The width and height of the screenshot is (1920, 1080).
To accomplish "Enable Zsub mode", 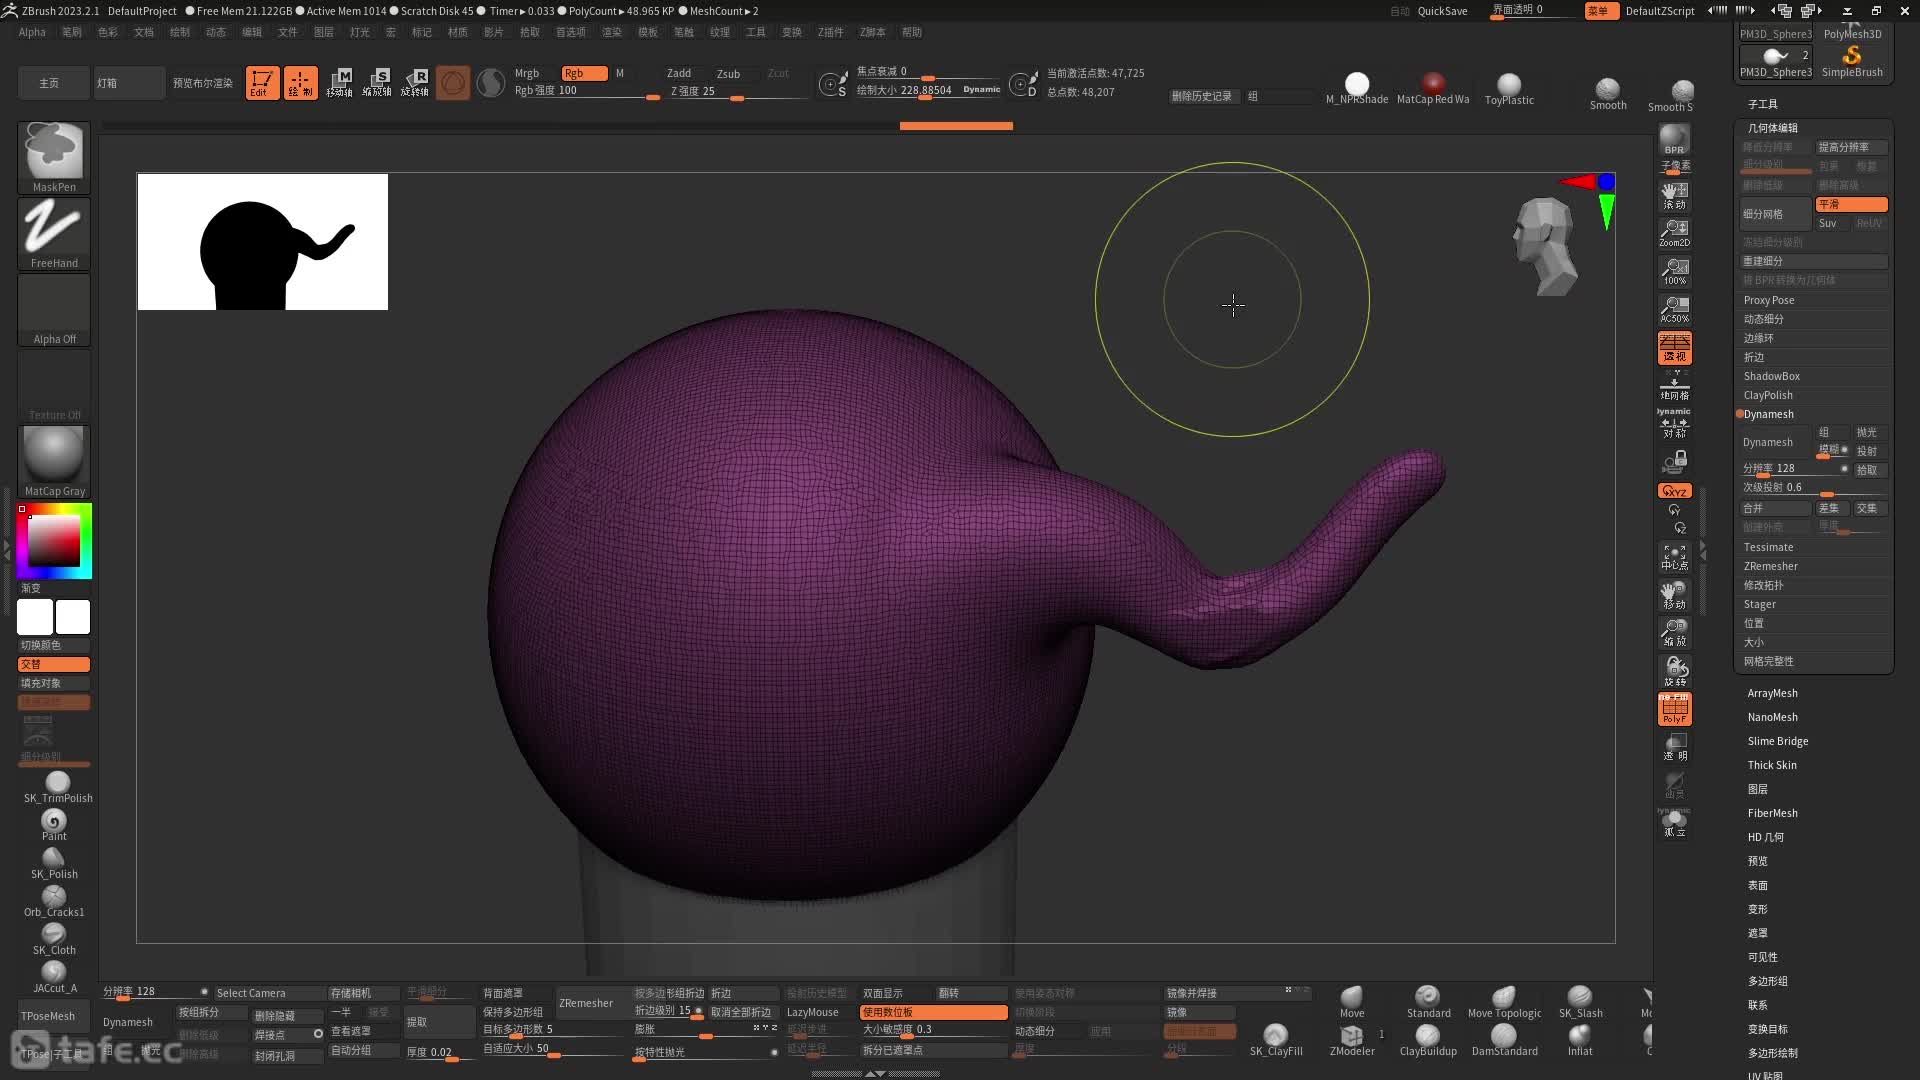I will pos(729,73).
